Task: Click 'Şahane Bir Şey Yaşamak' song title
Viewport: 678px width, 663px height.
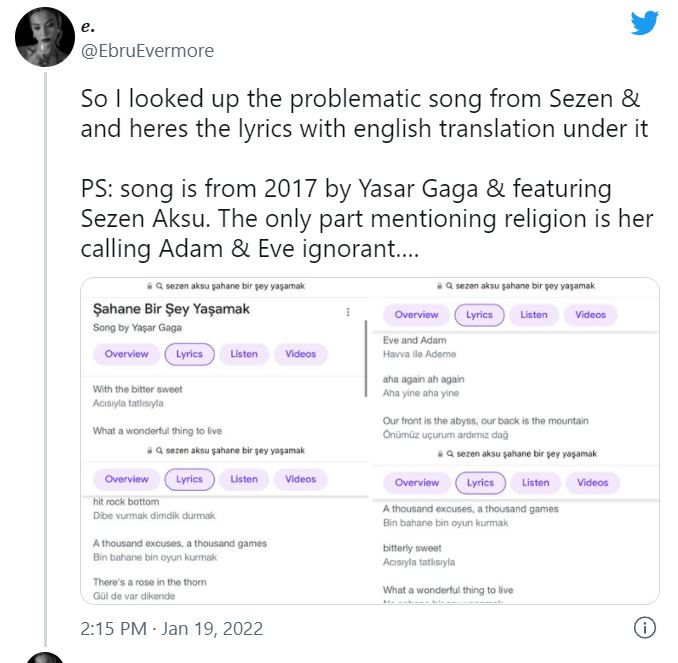Action: click(171, 310)
